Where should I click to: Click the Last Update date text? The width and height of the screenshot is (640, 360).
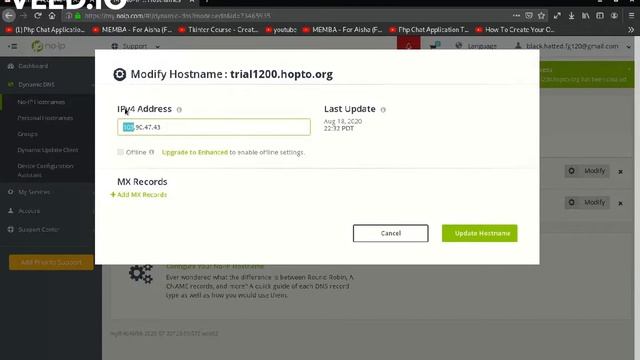click(343, 124)
